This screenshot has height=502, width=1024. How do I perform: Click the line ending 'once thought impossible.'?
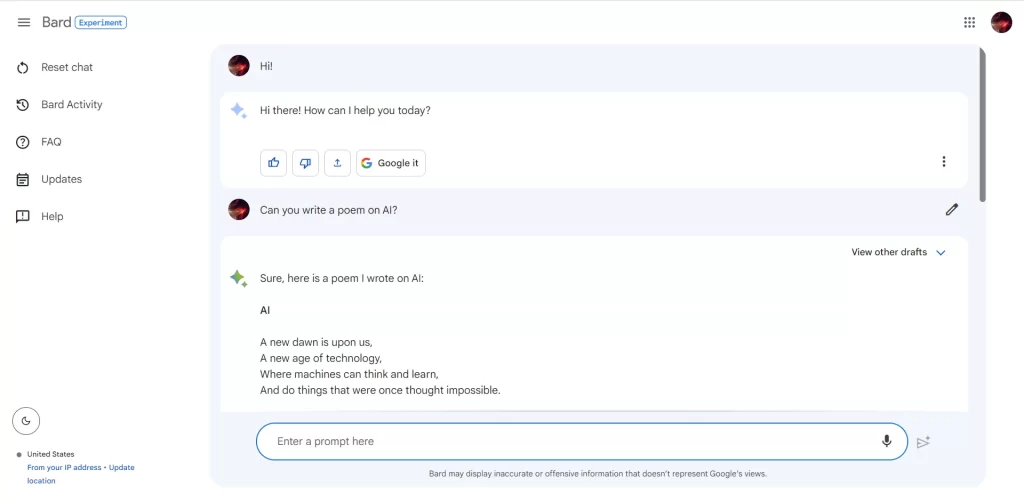[380, 390]
